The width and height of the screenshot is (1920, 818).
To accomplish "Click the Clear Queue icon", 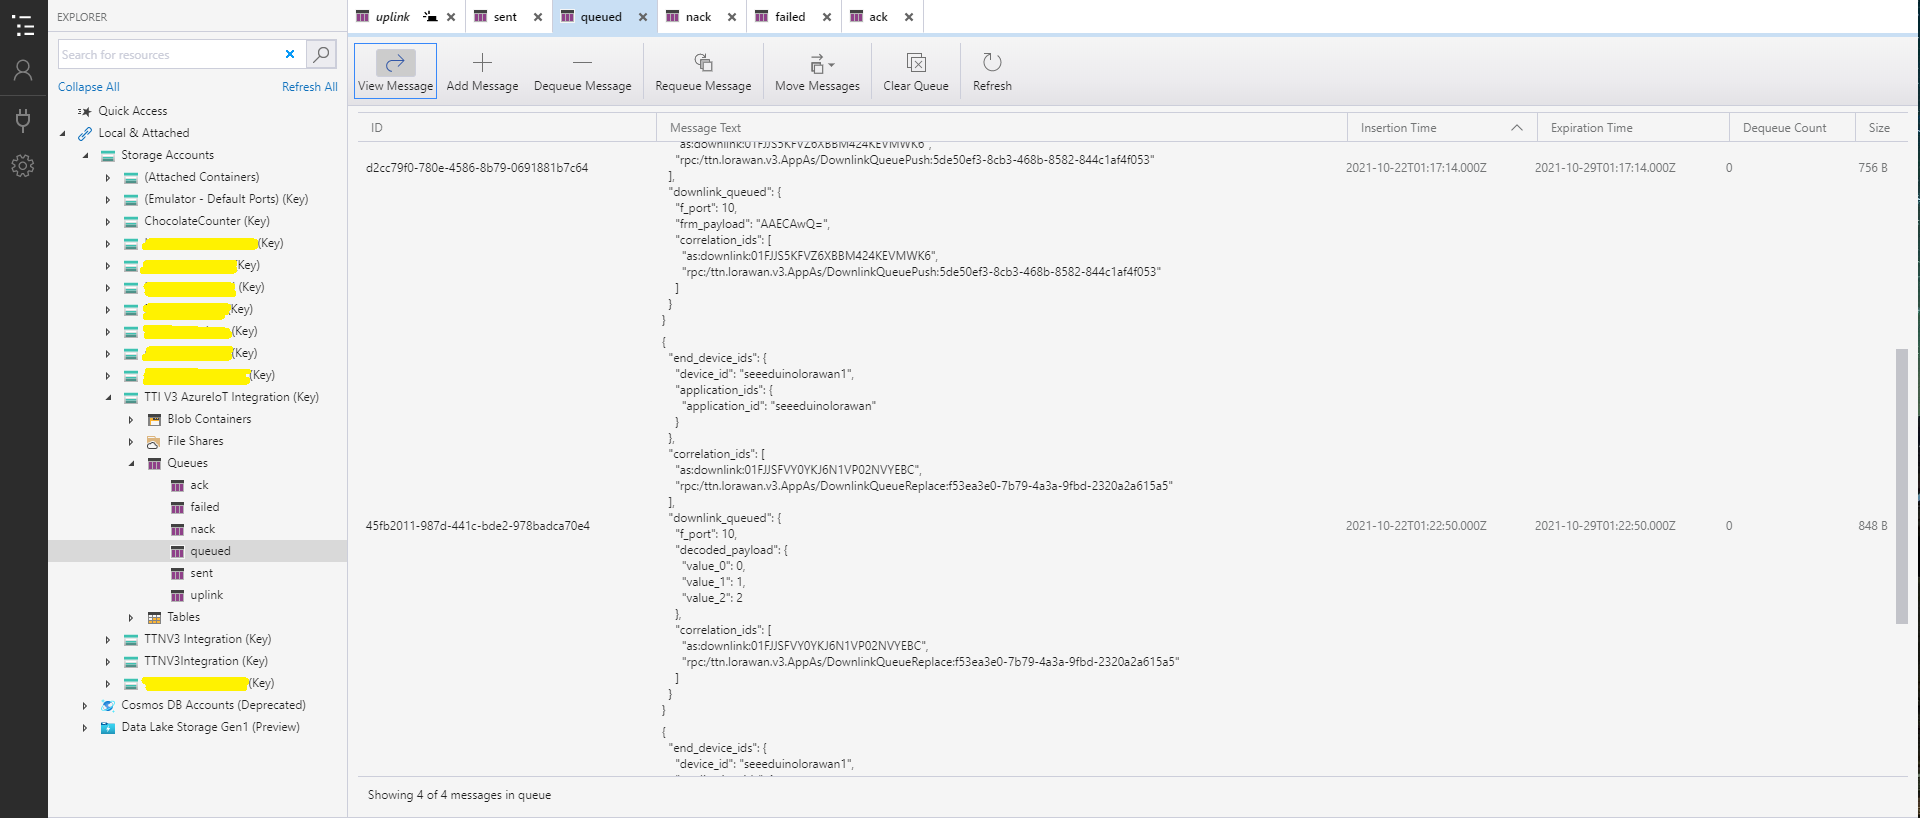I will [915, 63].
